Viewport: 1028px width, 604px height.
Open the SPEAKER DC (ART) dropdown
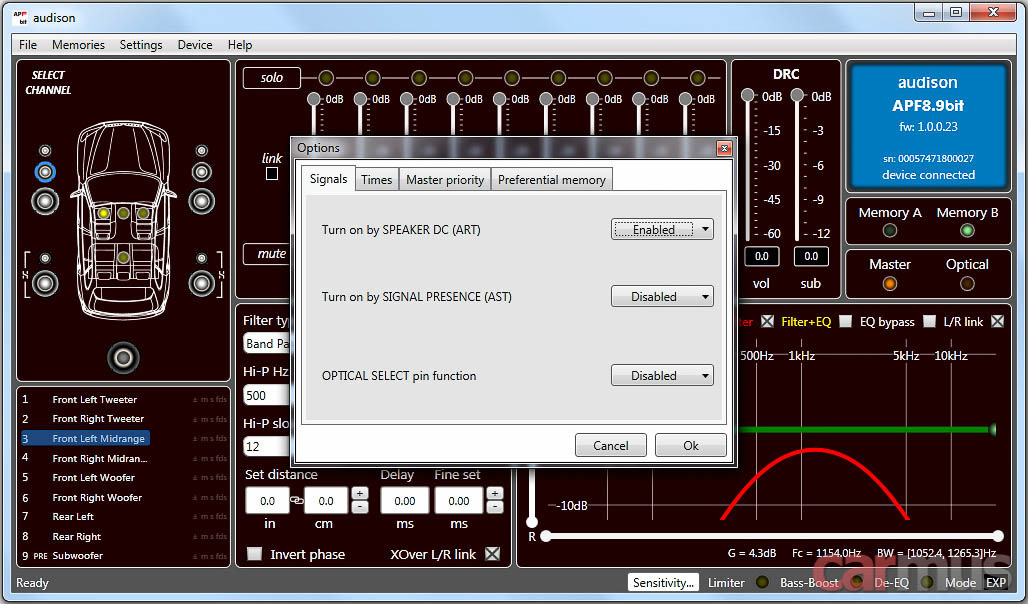(x=662, y=230)
